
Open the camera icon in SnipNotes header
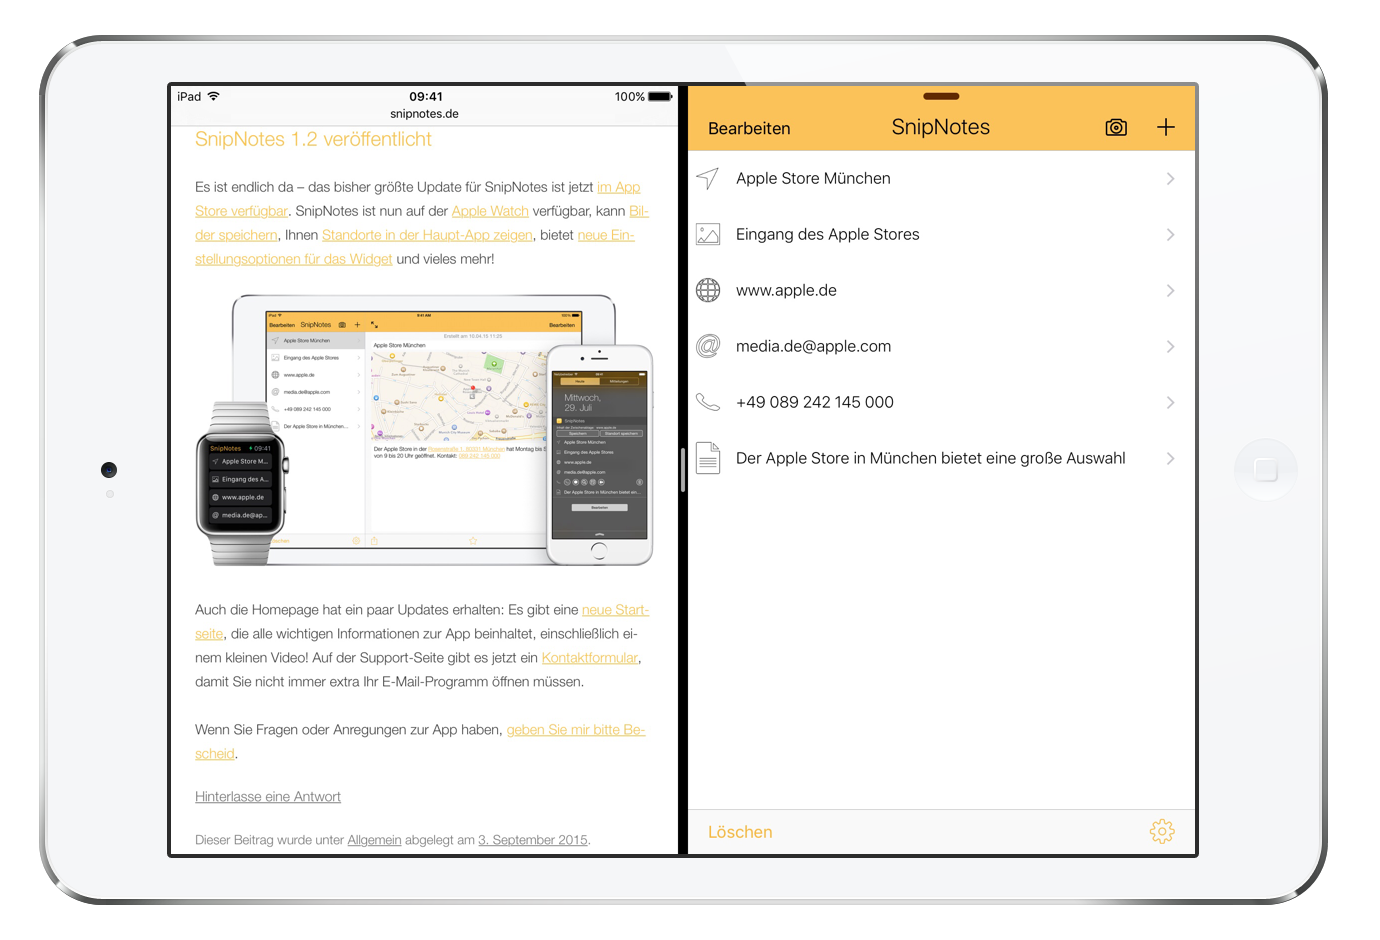(1116, 127)
